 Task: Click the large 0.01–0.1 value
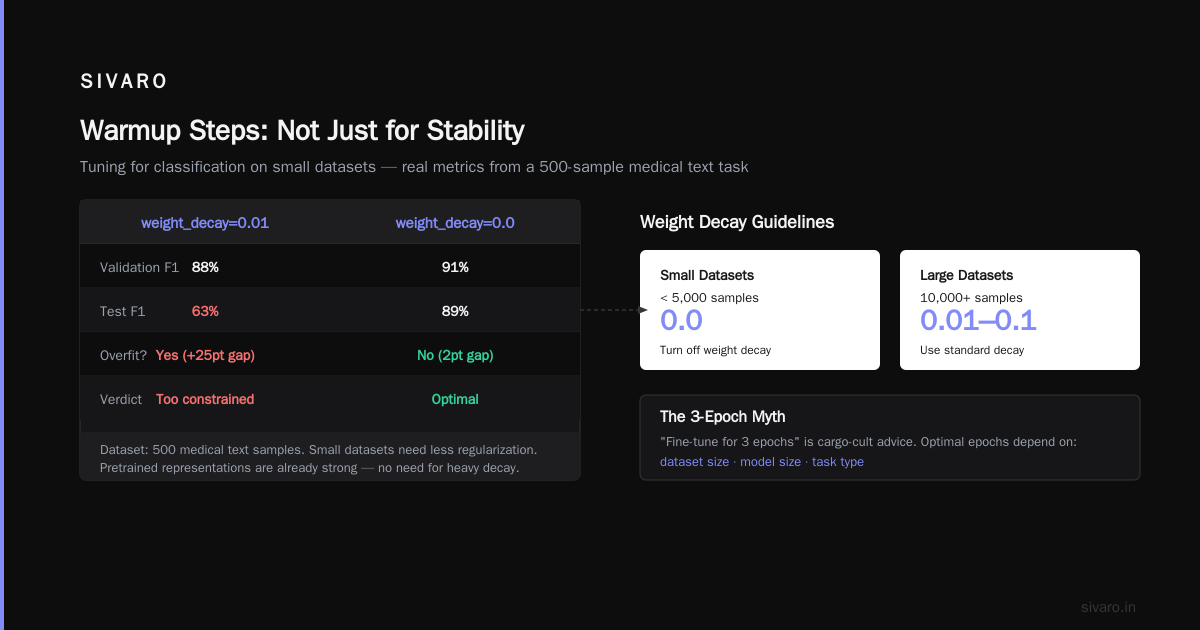pyautogui.click(x=978, y=321)
